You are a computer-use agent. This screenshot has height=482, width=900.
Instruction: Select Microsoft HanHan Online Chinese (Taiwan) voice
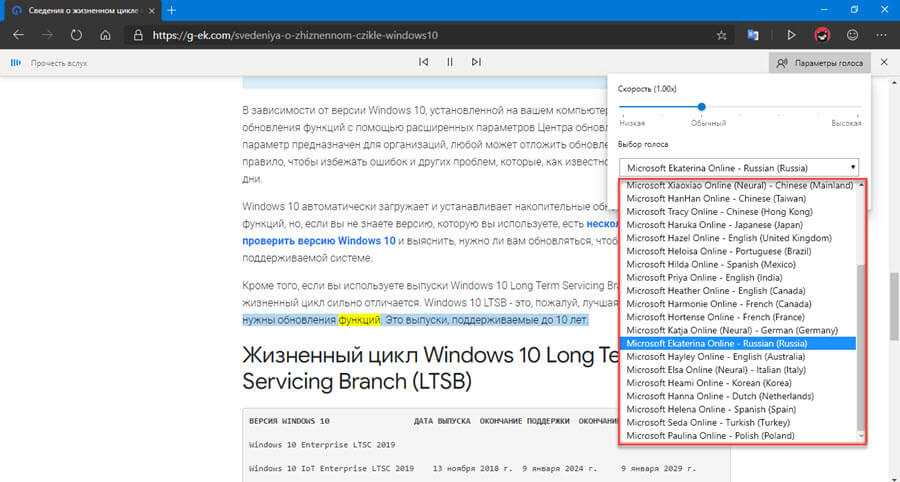tap(738, 199)
